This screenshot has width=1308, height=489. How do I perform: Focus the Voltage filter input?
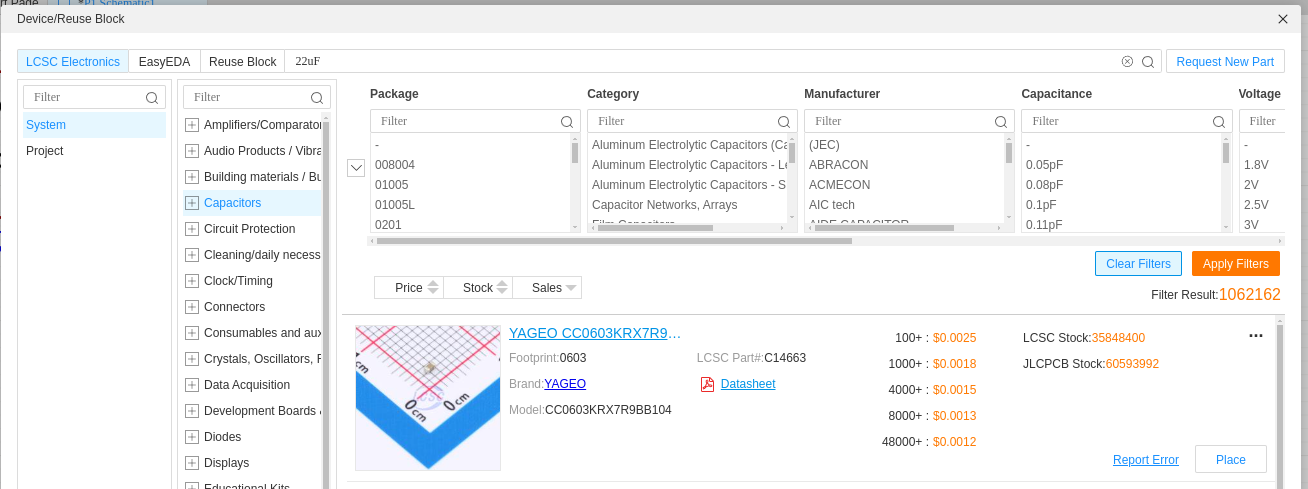[1262, 121]
